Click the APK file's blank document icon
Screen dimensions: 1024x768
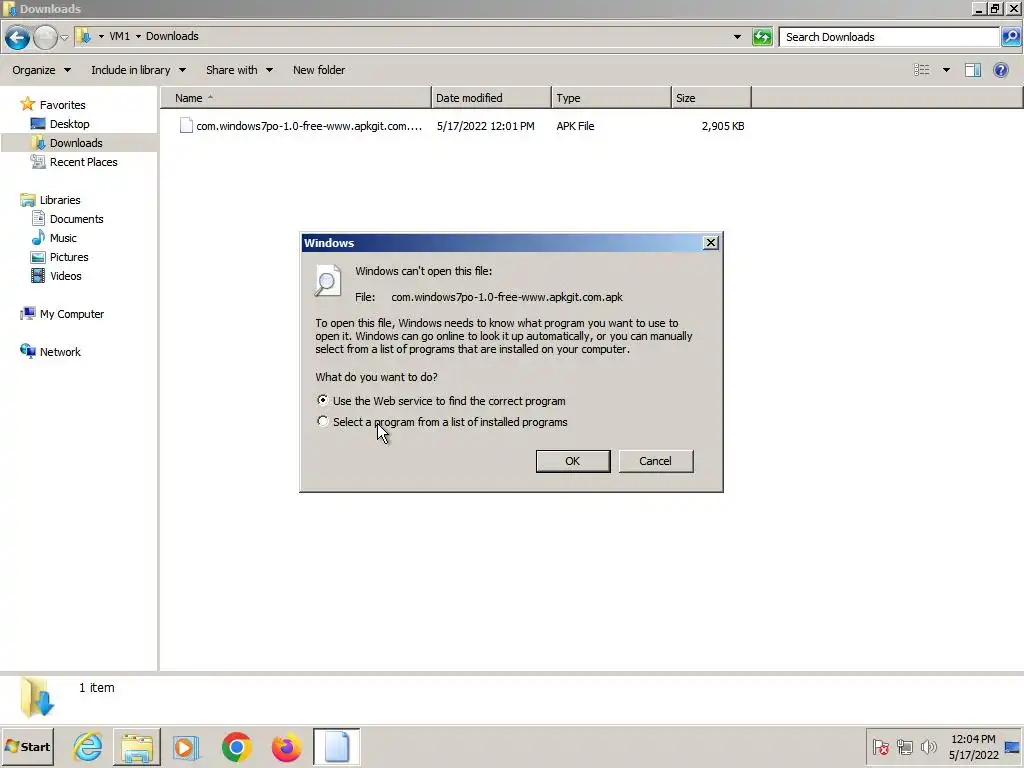[x=186, y=125]
